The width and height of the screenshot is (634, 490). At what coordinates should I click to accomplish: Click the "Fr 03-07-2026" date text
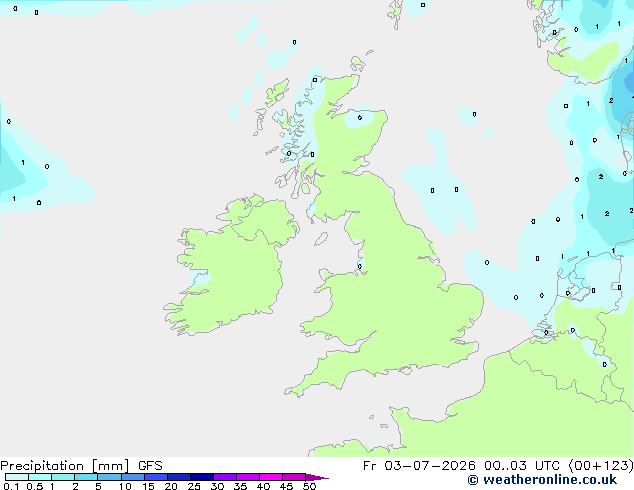[x=419, y=466]
